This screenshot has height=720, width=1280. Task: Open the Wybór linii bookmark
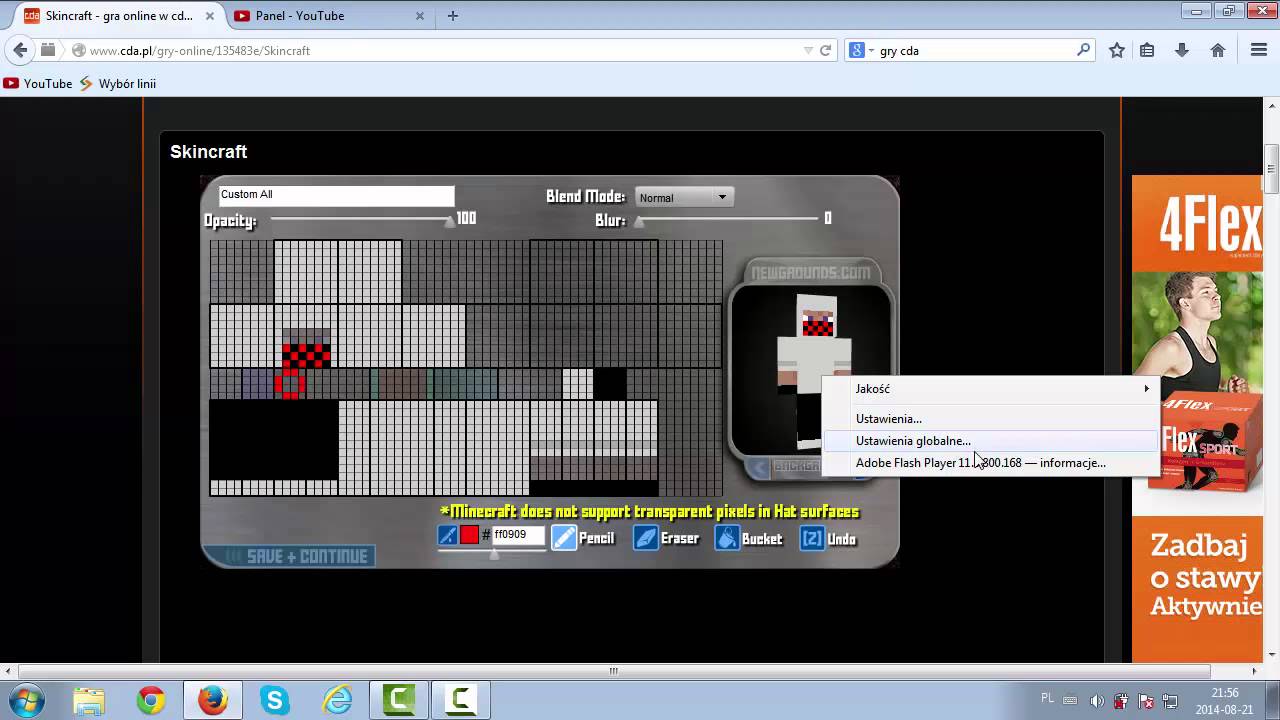pos(117,84)
